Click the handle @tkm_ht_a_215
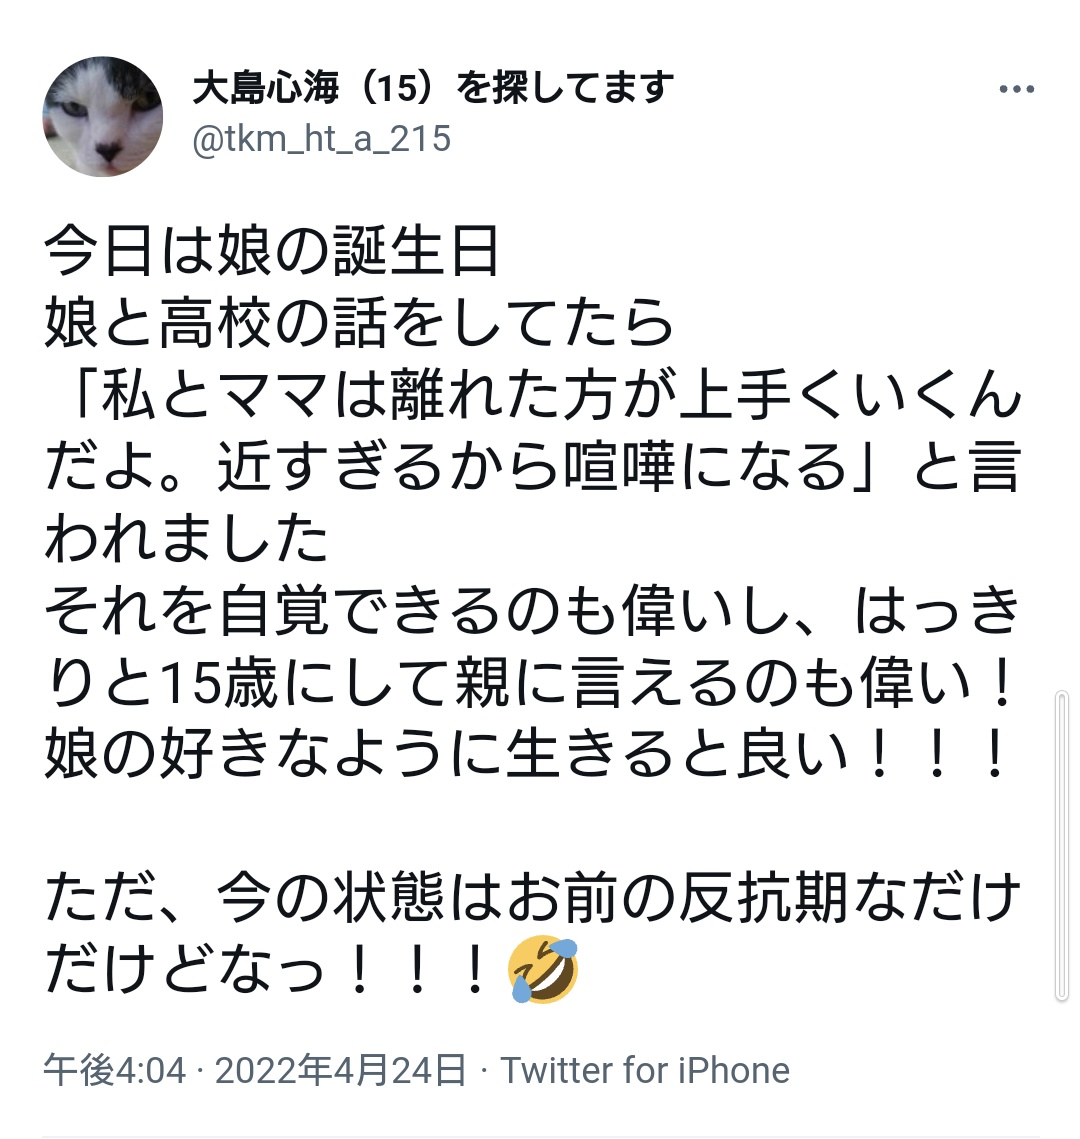Image resolution: width=1080 pixels, height=1139 pixels. tap(322, 138)
